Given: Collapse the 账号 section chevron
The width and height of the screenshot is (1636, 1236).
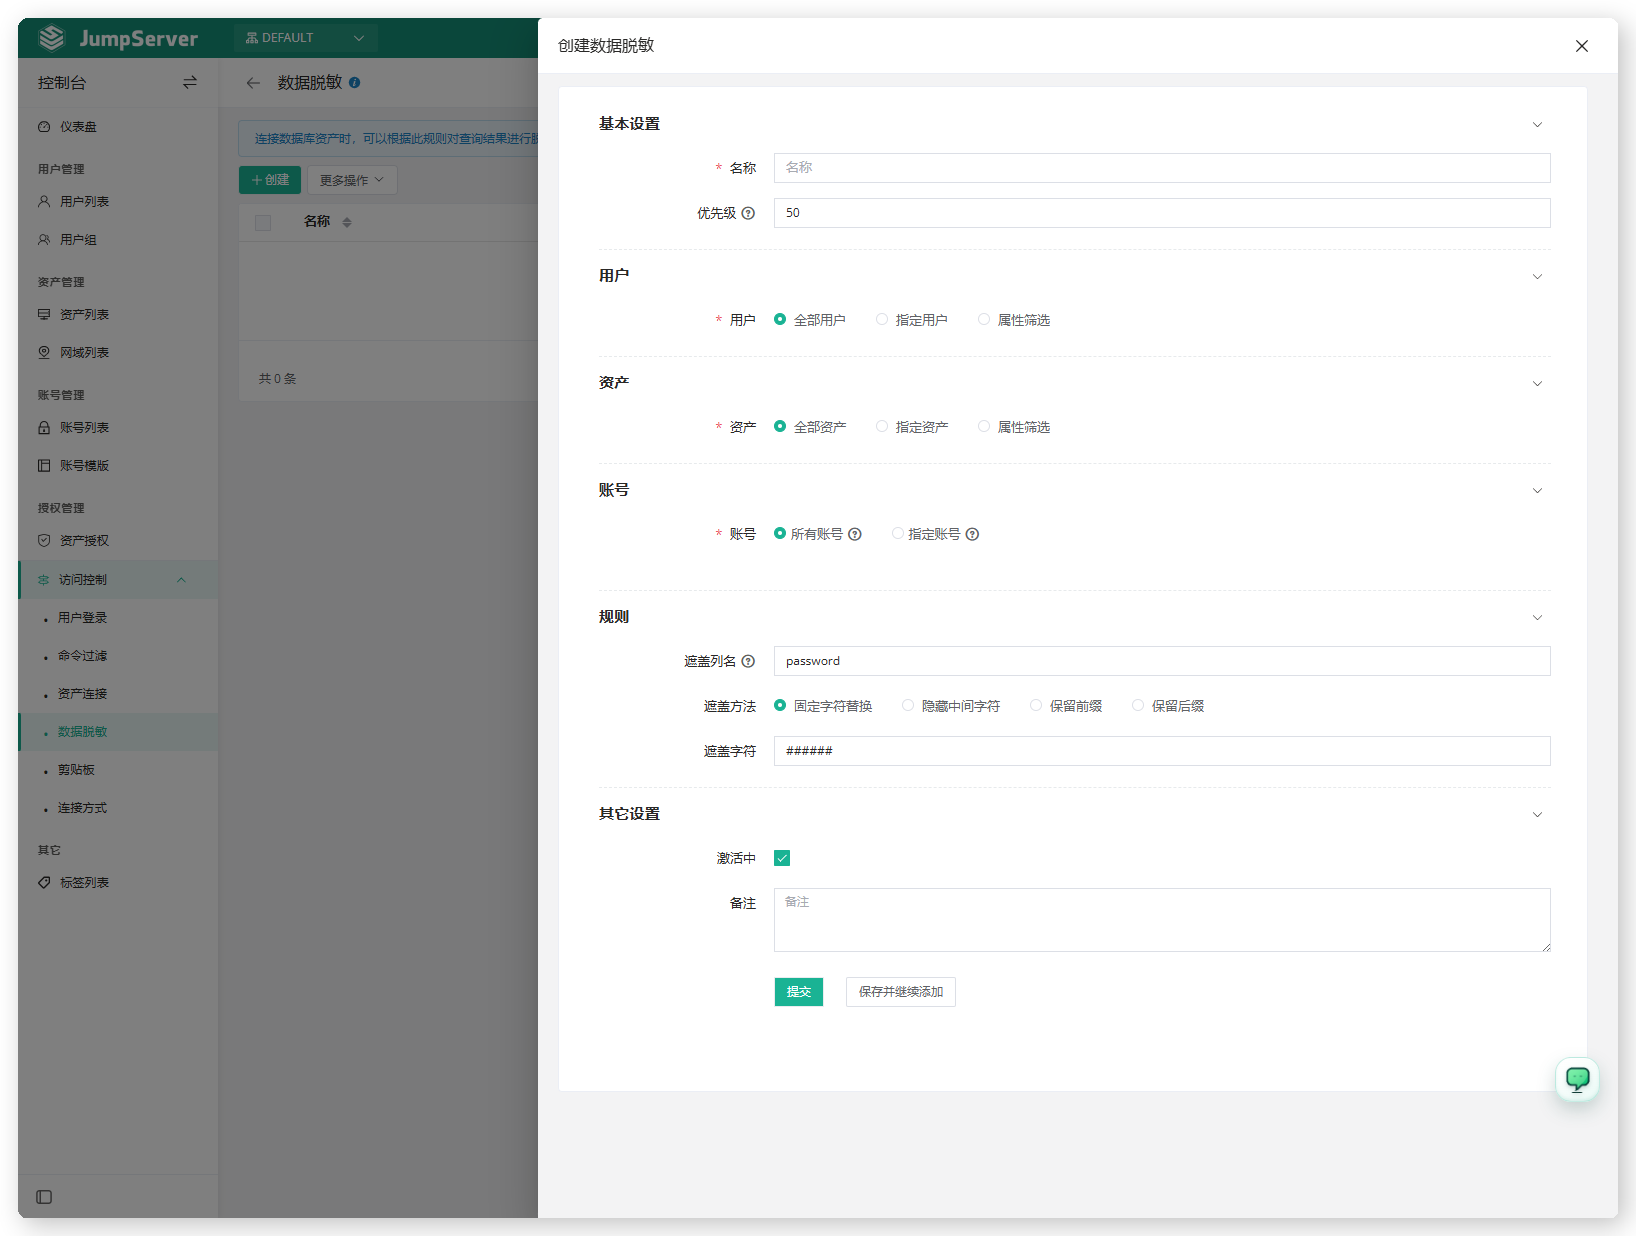Looking at the screenshot, I should click(1537, 491).
